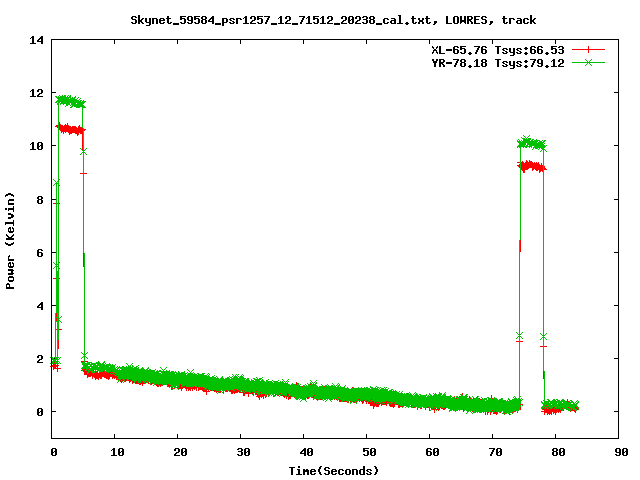Click y-axis tick label 2
This screenshot has height=480, width=640.
click(x=40, y=359)
